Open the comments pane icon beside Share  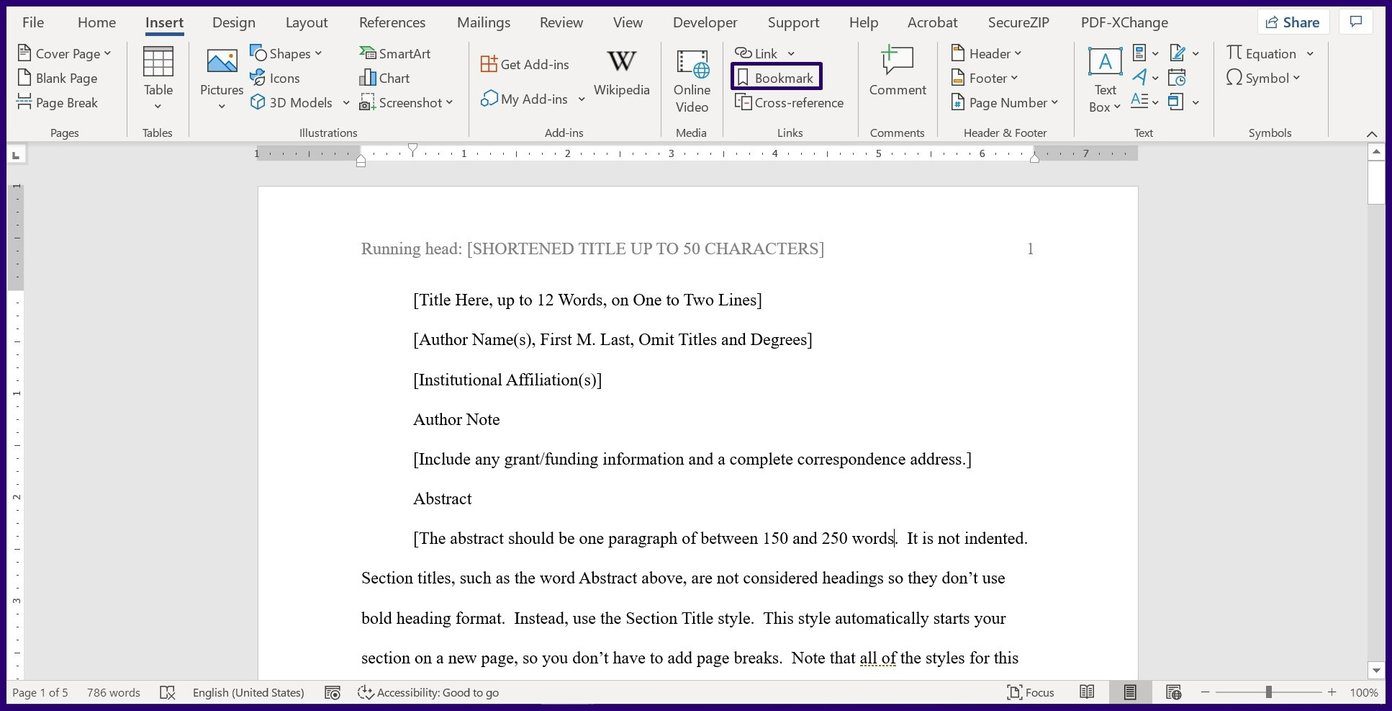(1356, 22)
